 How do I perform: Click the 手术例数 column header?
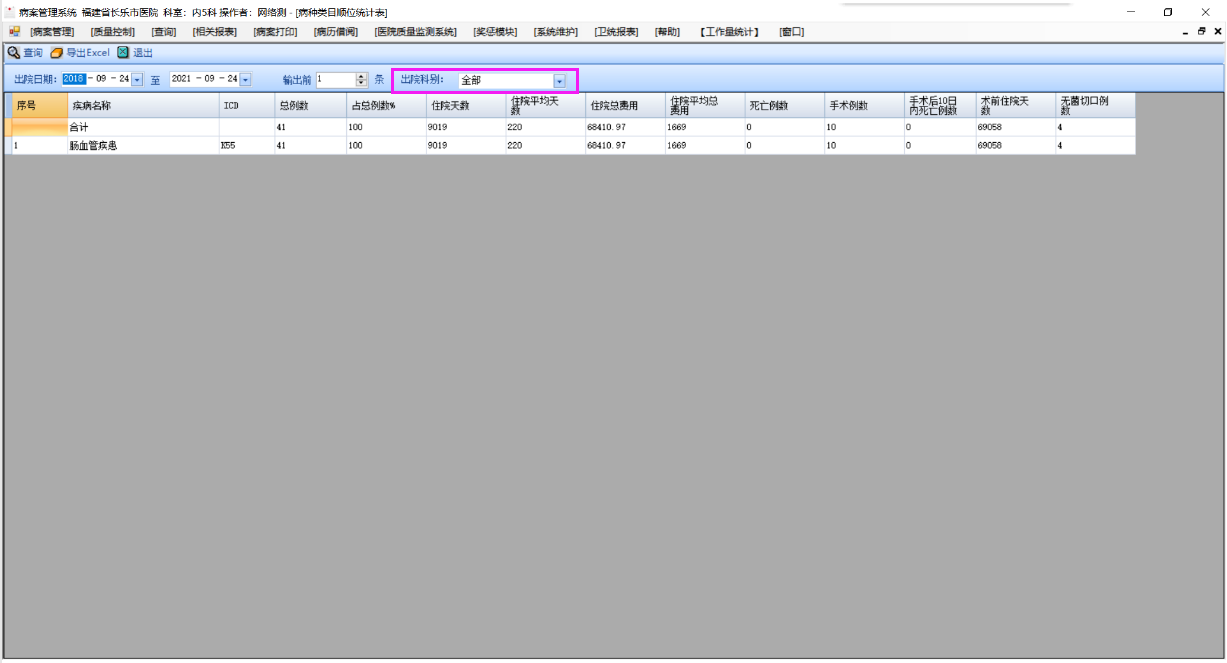865,106
